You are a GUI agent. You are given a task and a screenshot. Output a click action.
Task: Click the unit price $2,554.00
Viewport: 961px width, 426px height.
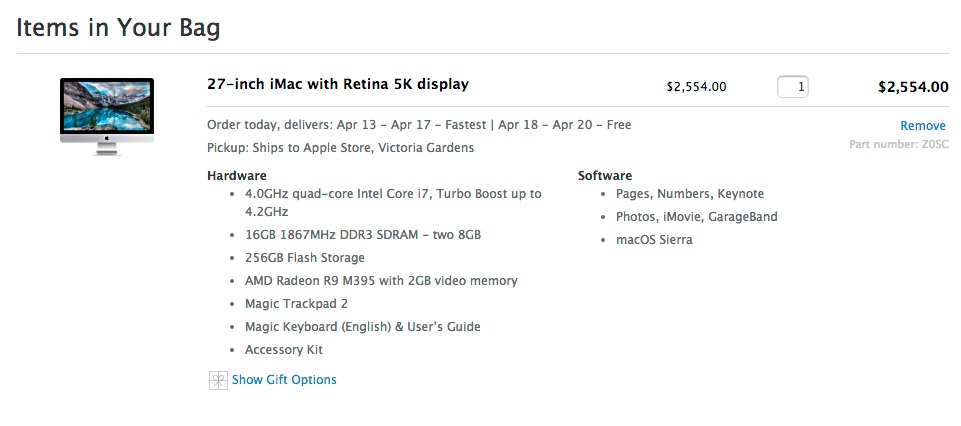pyautogui.click(x=696, y=87)
